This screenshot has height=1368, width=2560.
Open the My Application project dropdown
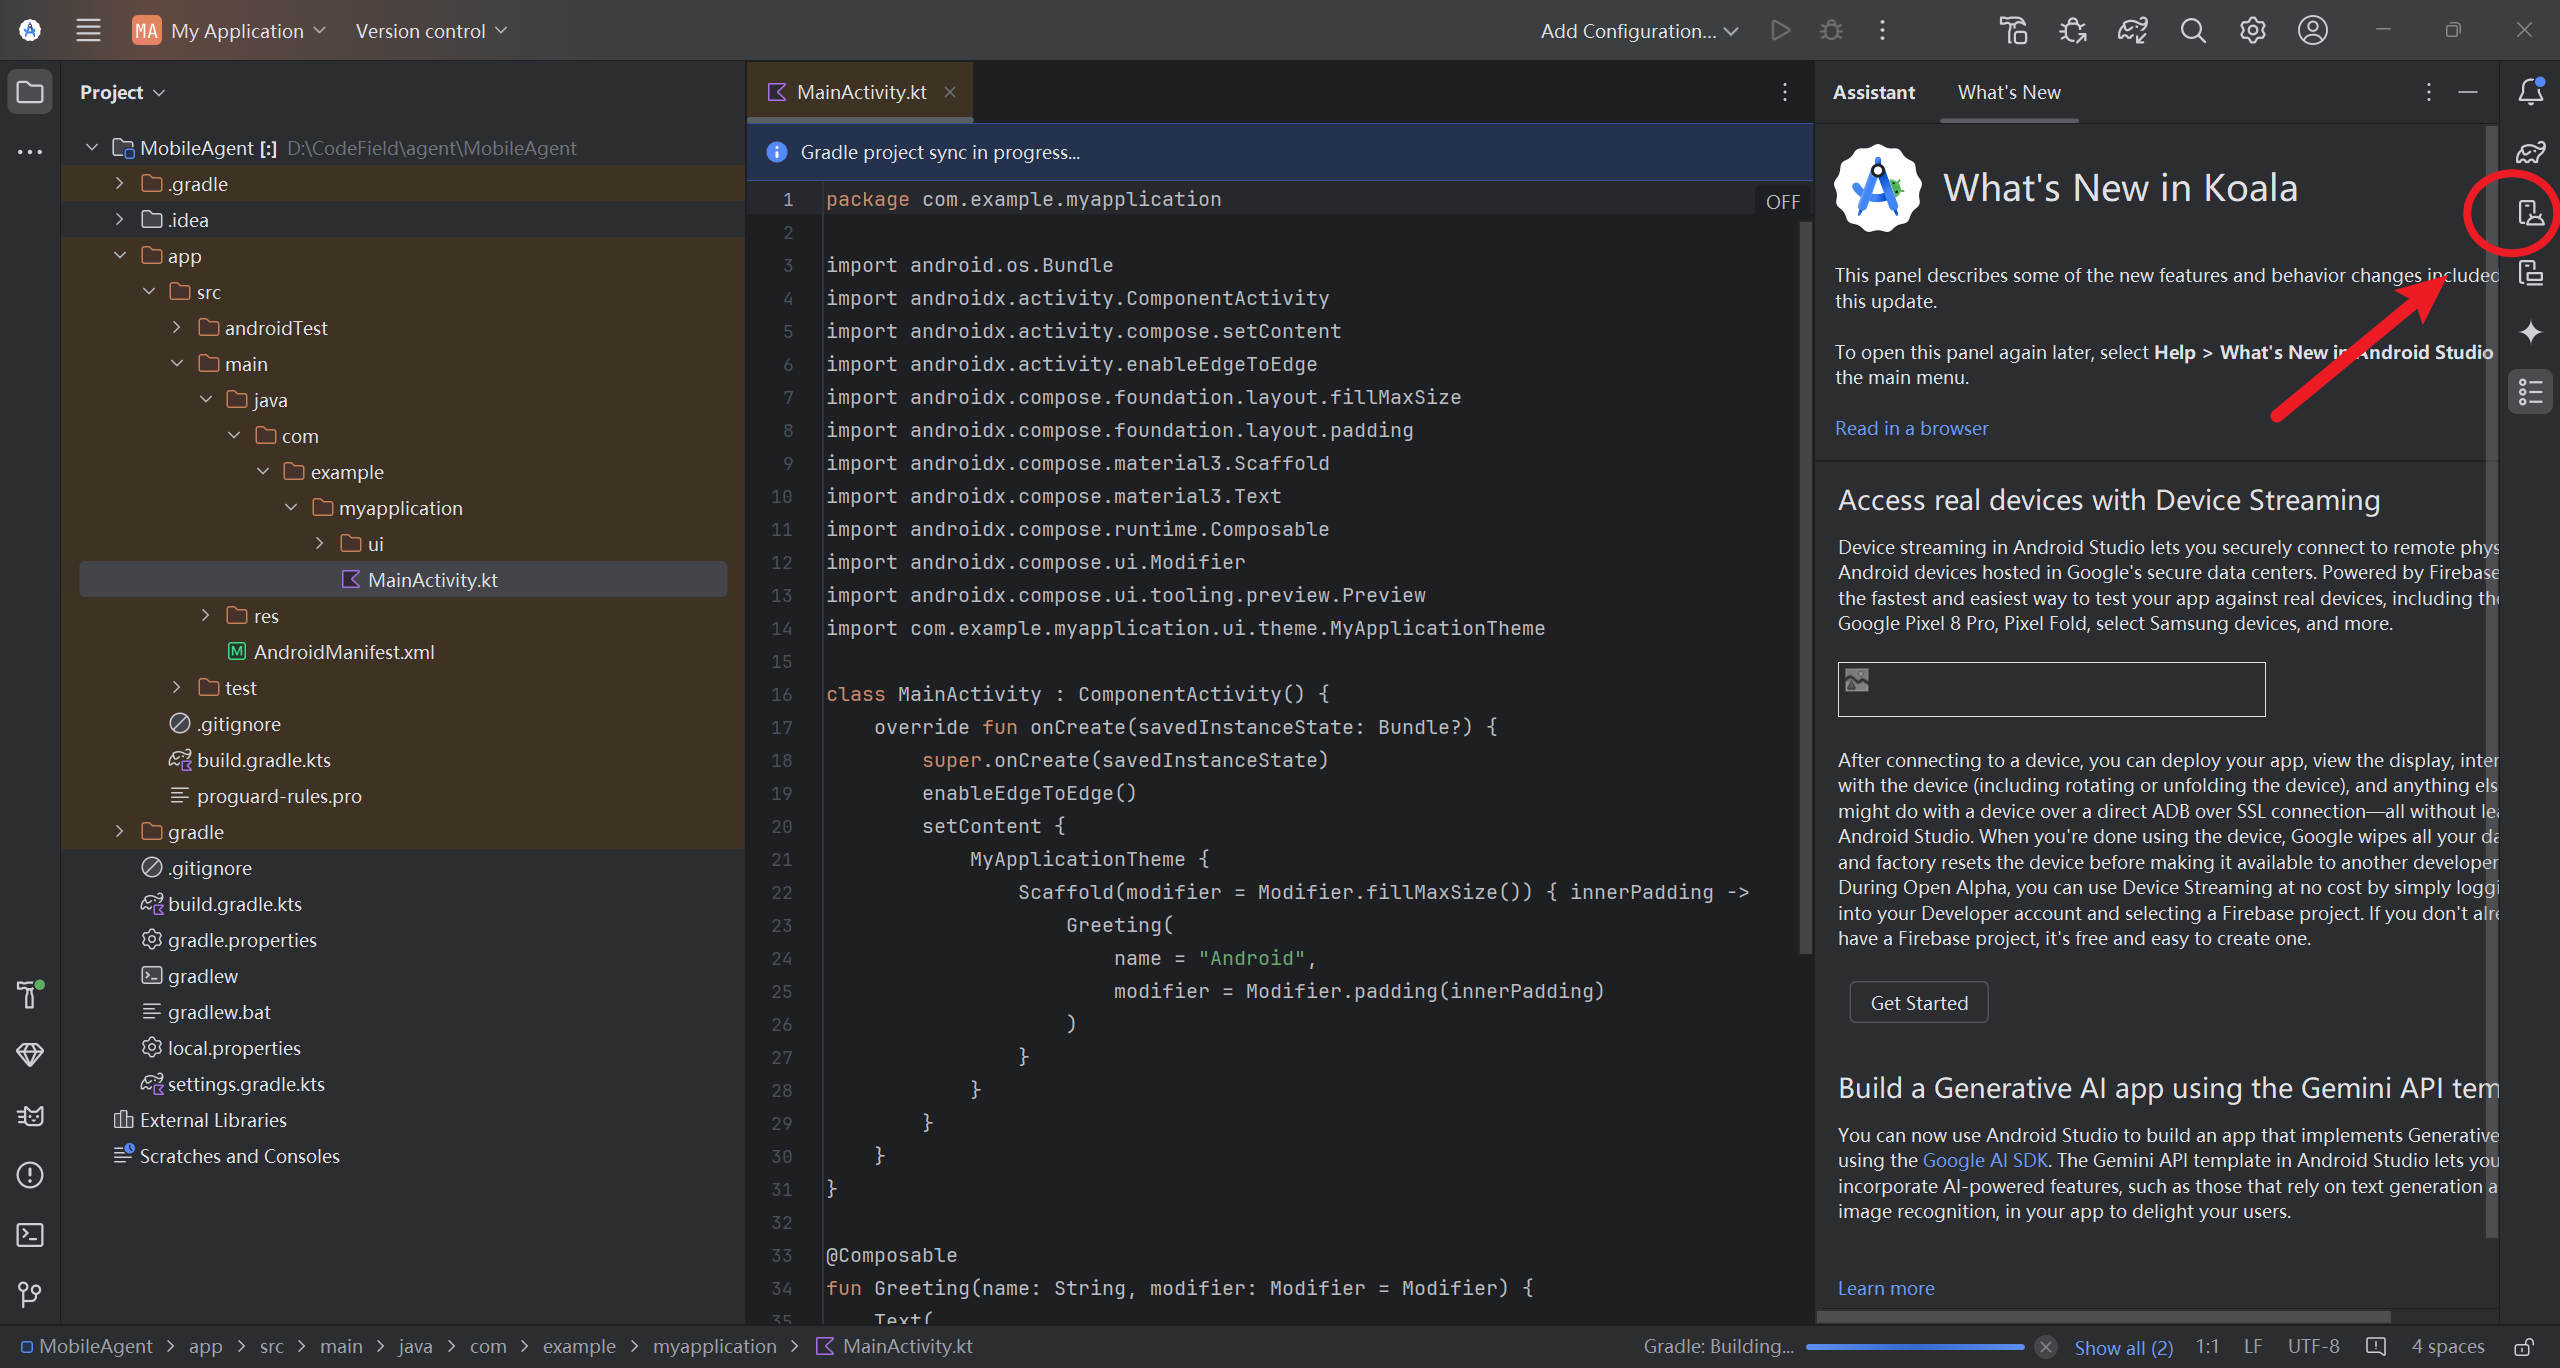230,30
